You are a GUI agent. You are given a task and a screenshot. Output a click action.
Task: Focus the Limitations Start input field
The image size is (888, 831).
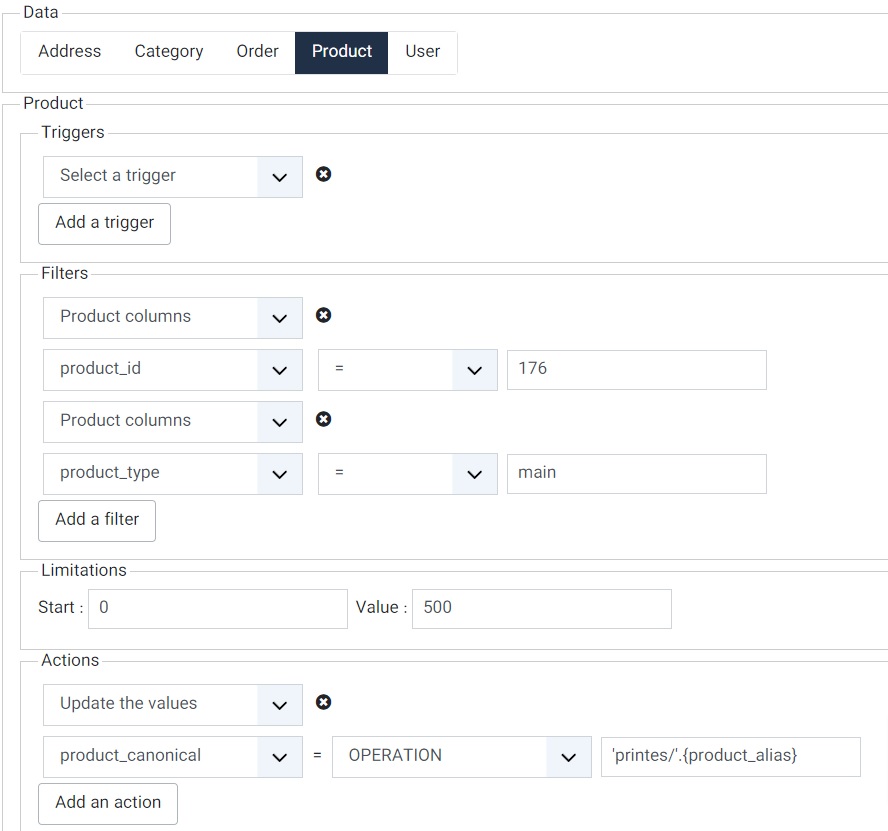coord(217,608)
